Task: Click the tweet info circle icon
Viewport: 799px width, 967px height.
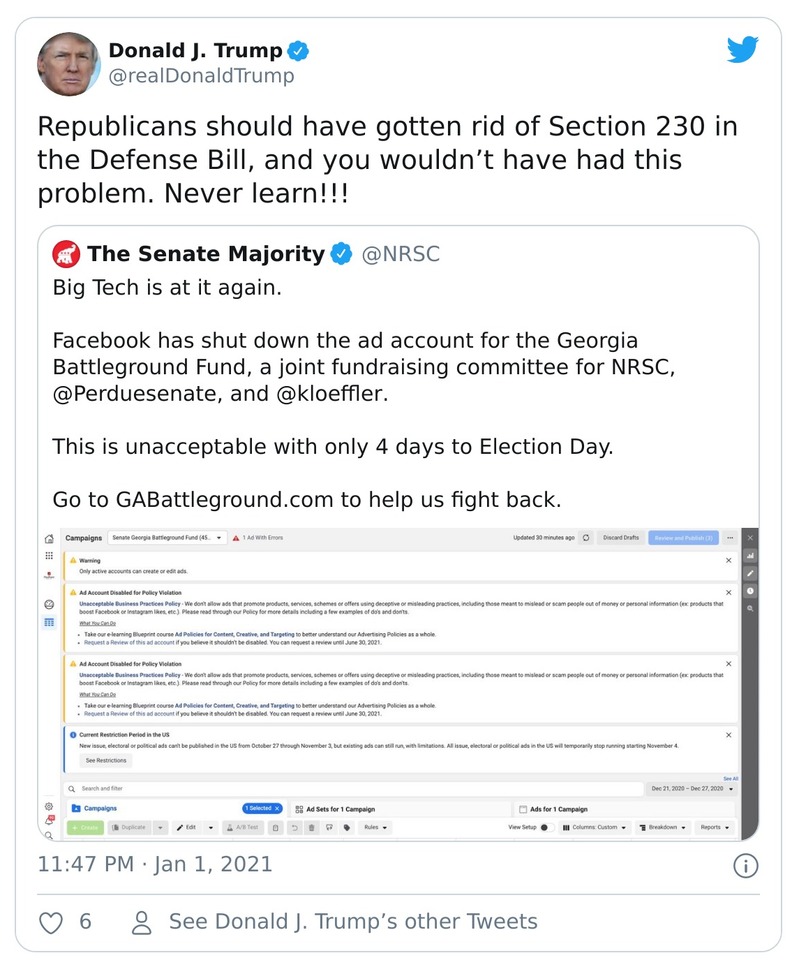Action: [745, 865]
